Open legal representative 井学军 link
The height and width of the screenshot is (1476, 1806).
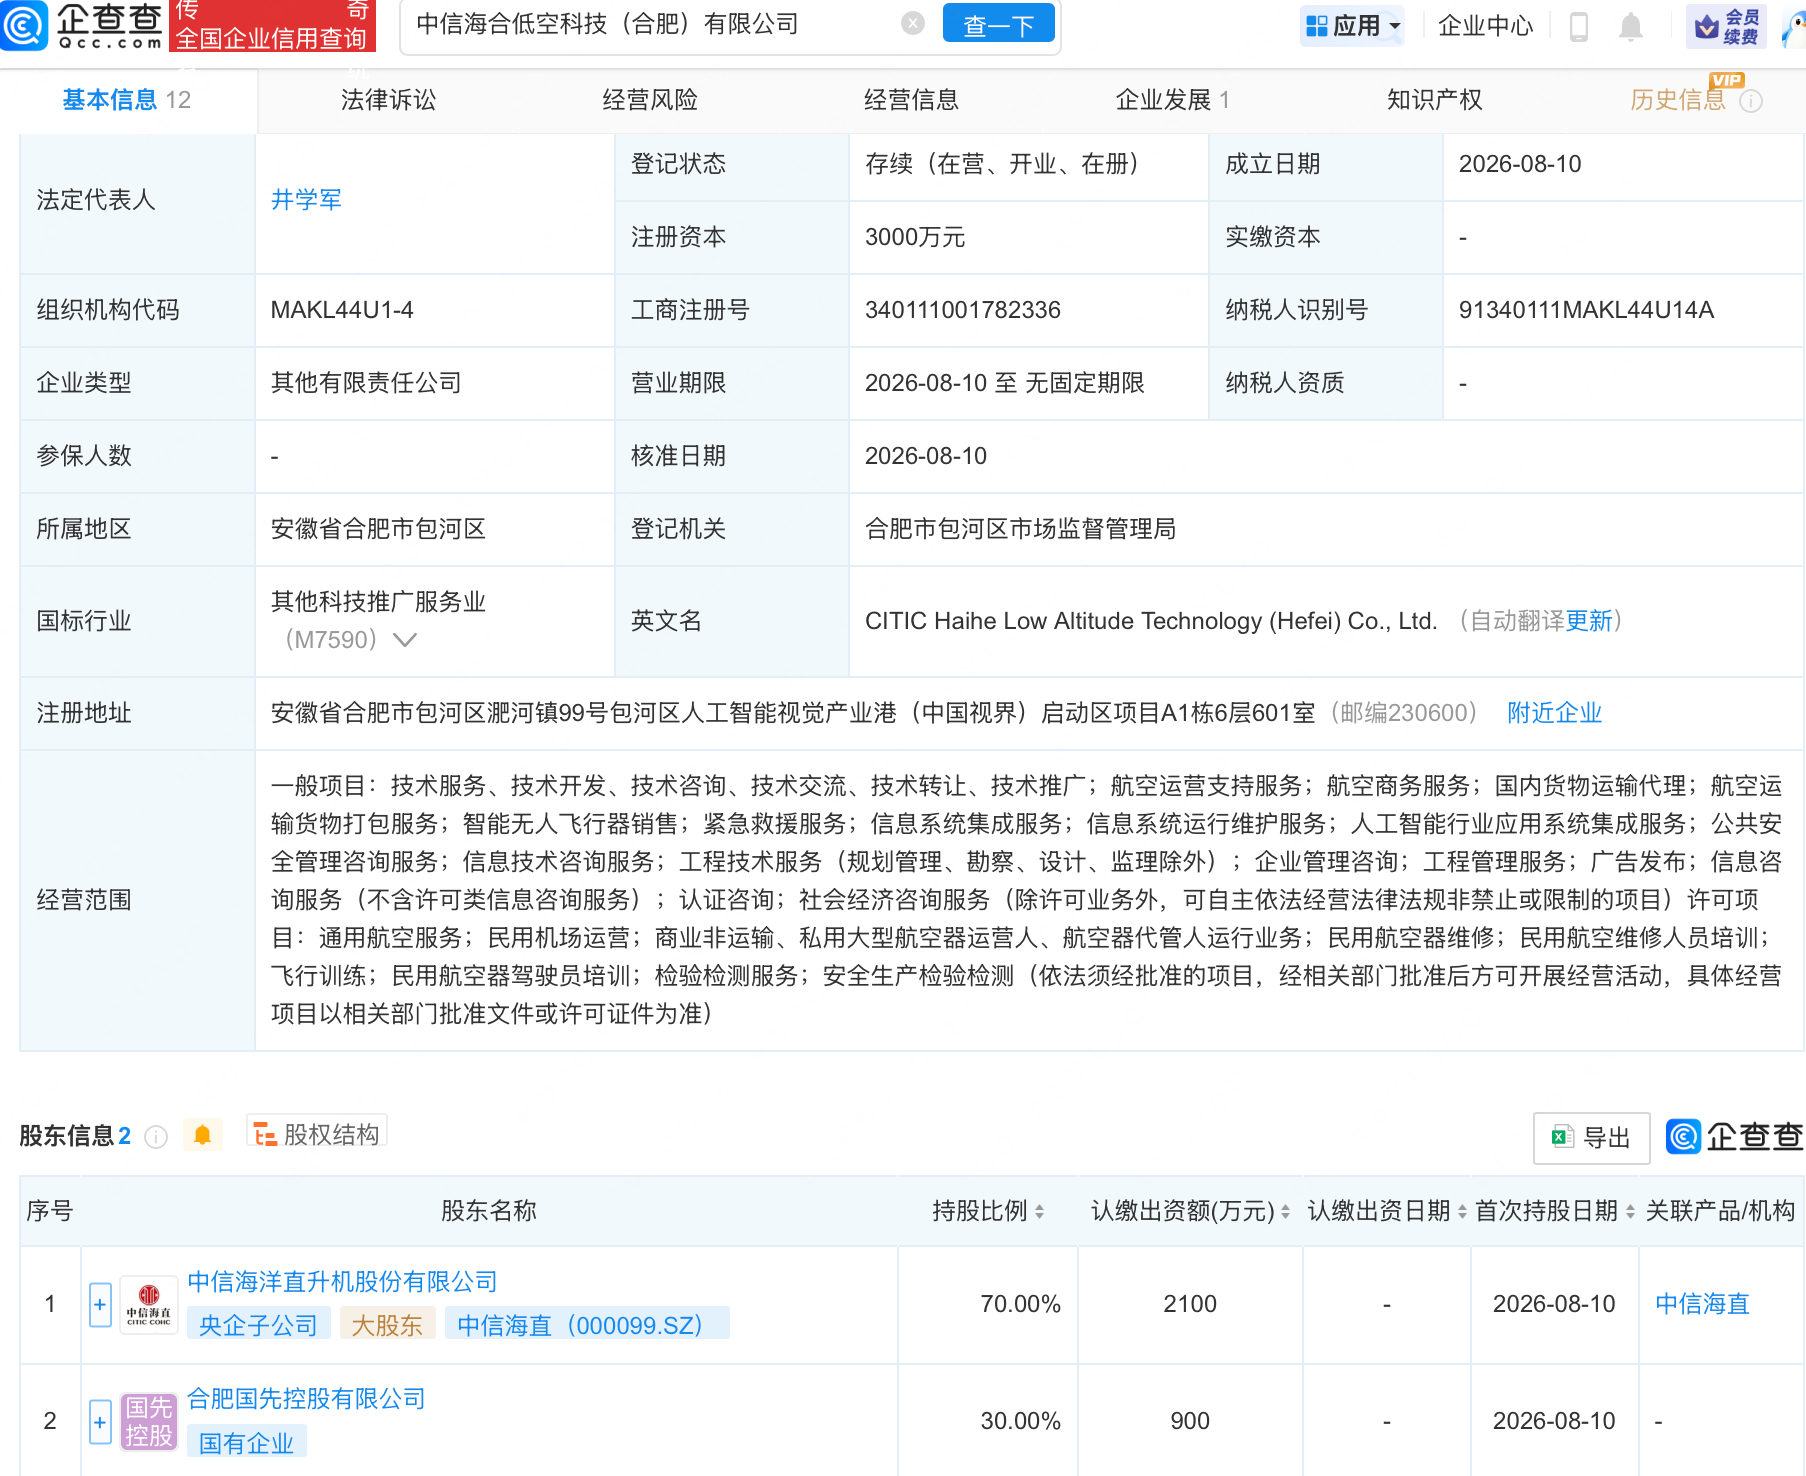pos(306,200)
